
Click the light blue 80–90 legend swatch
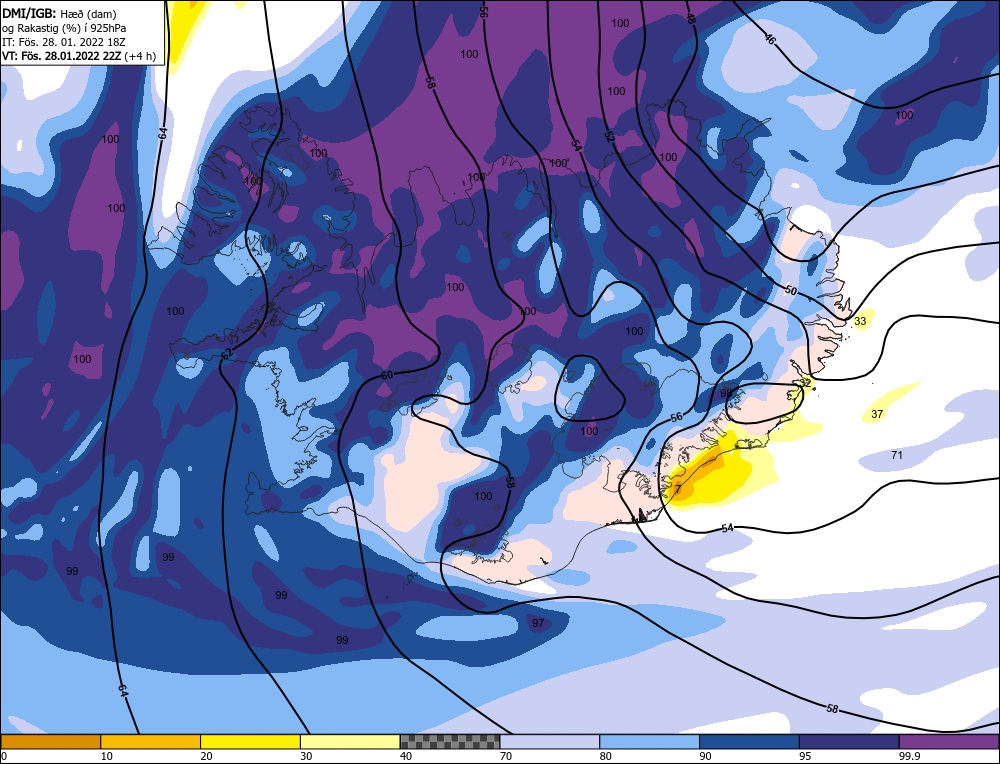tap(649, 741)
